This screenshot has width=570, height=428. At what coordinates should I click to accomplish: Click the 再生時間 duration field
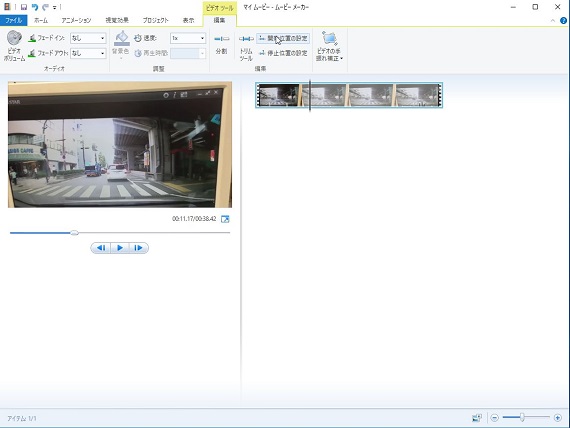pos(188,53)
